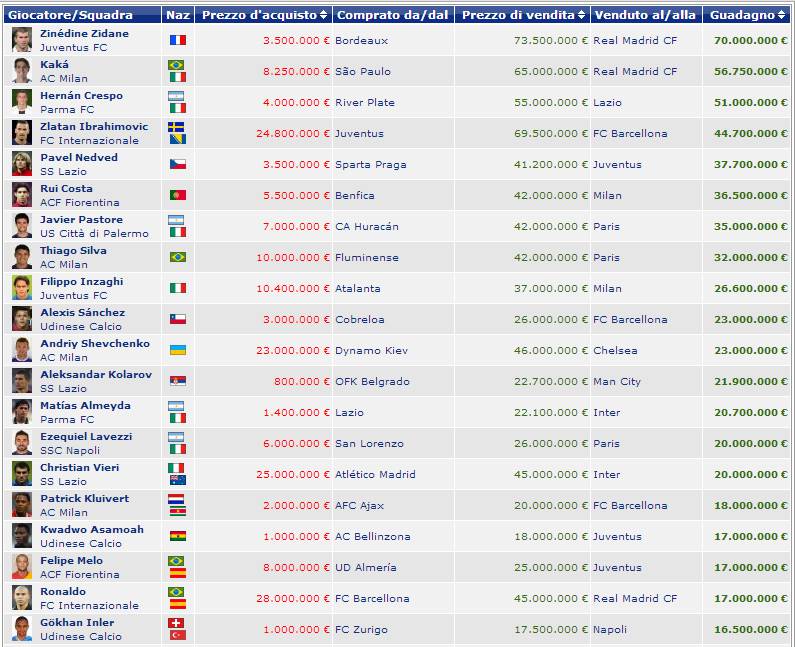Screen dimensions: 795x647
Task: Click Sparta Praga in the bought-from column
Action: tap(371, 164)
